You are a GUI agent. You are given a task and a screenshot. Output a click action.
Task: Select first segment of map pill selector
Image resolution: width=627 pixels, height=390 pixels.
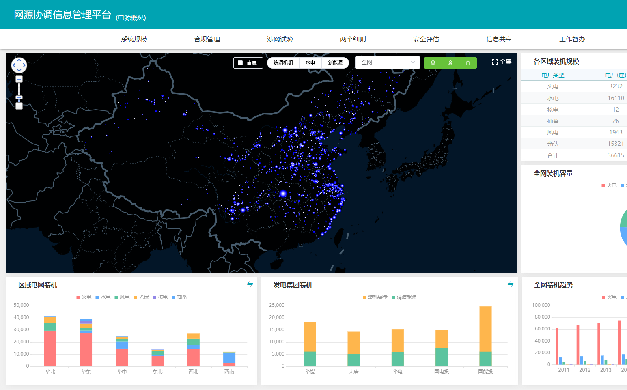283,63
